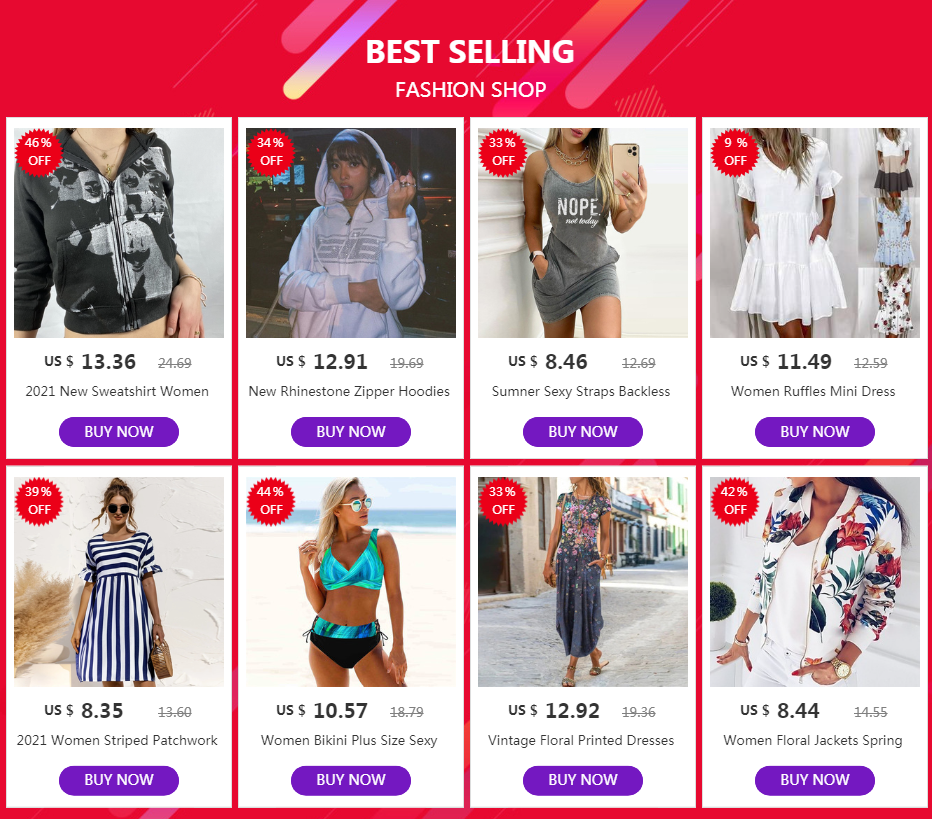The height and width of the screenshot is (819, 932).
Task: Buy Now for 2021 New Sweatshirt Women
Action: [x=119, y=431]
